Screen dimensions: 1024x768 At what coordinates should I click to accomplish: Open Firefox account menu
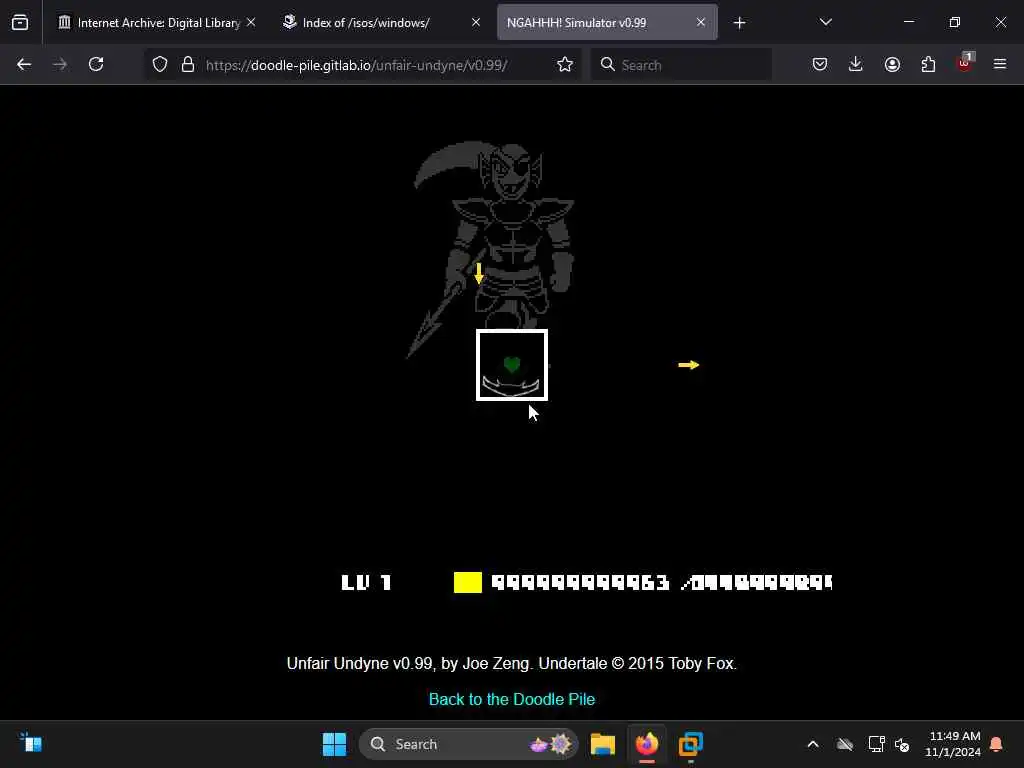[892, 65]
